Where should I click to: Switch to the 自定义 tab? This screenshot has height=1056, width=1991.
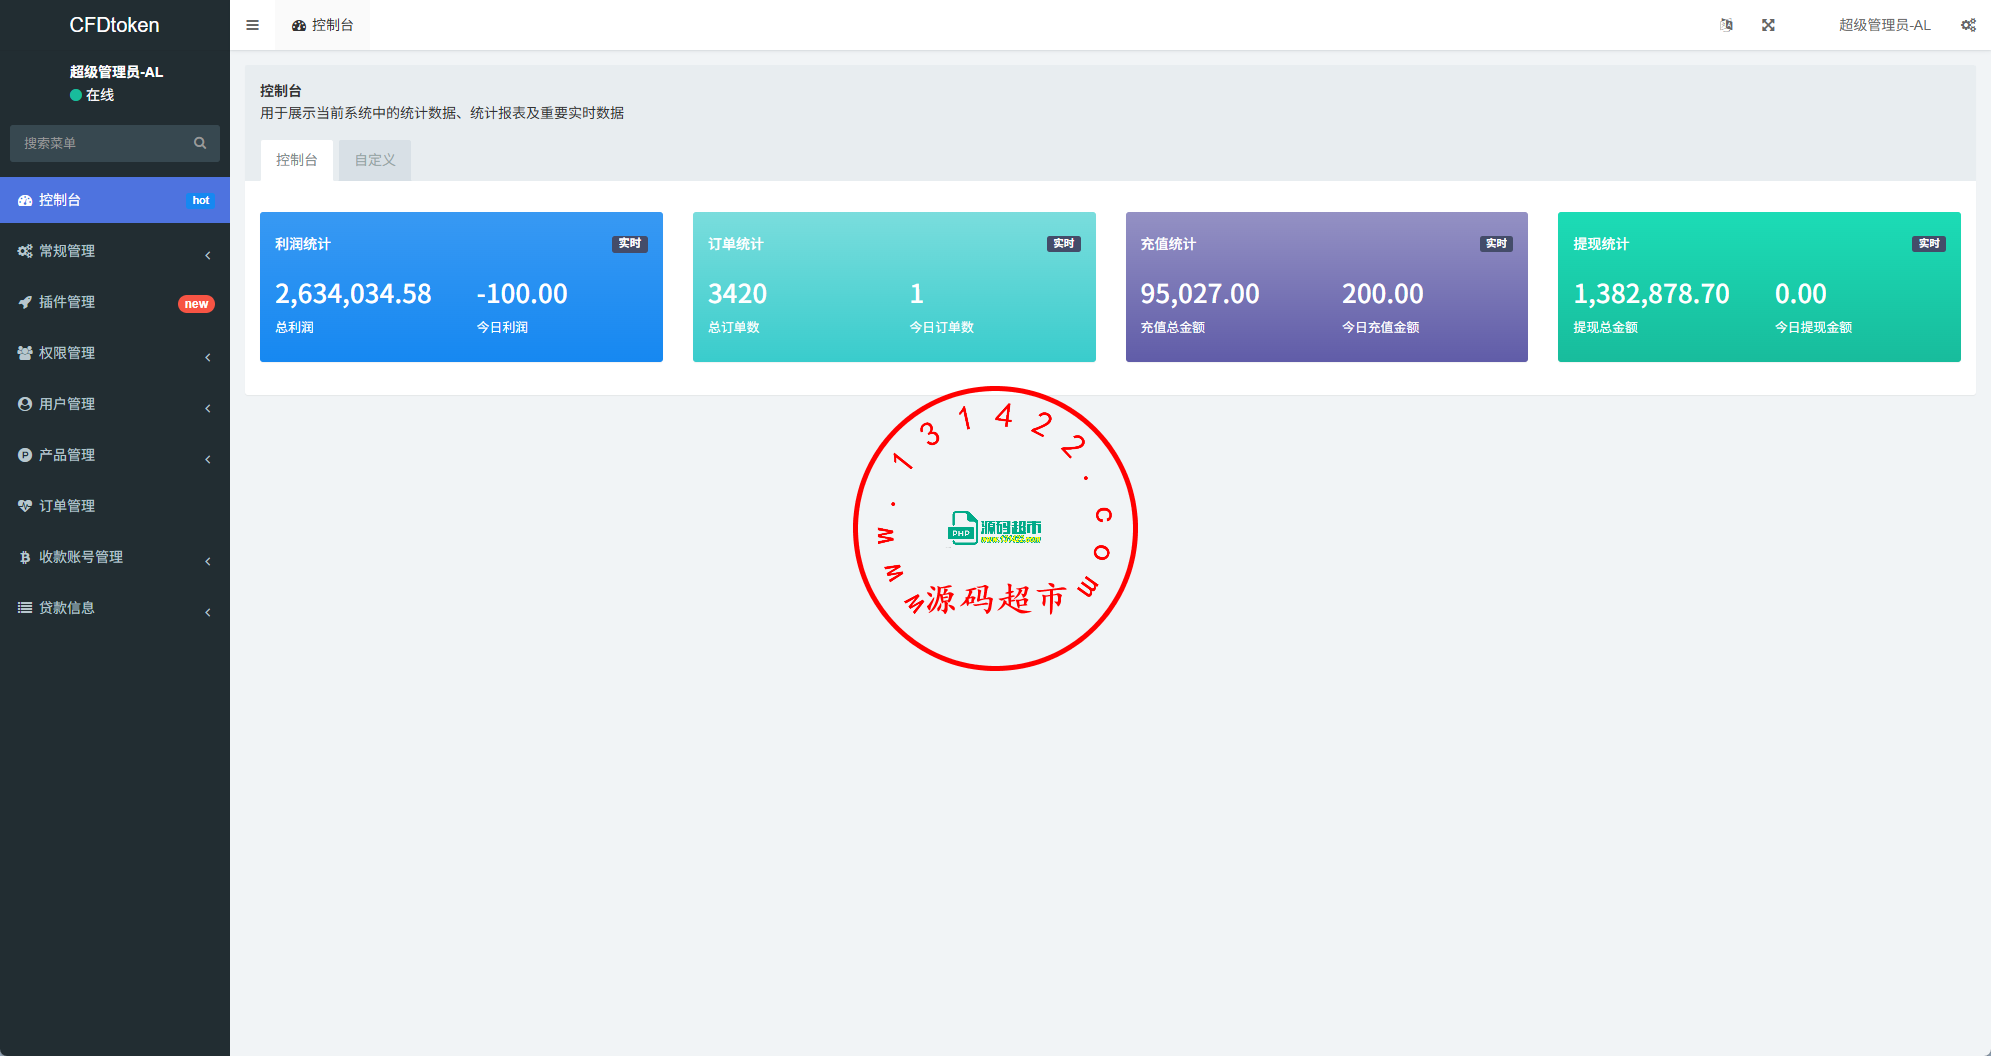375,160
